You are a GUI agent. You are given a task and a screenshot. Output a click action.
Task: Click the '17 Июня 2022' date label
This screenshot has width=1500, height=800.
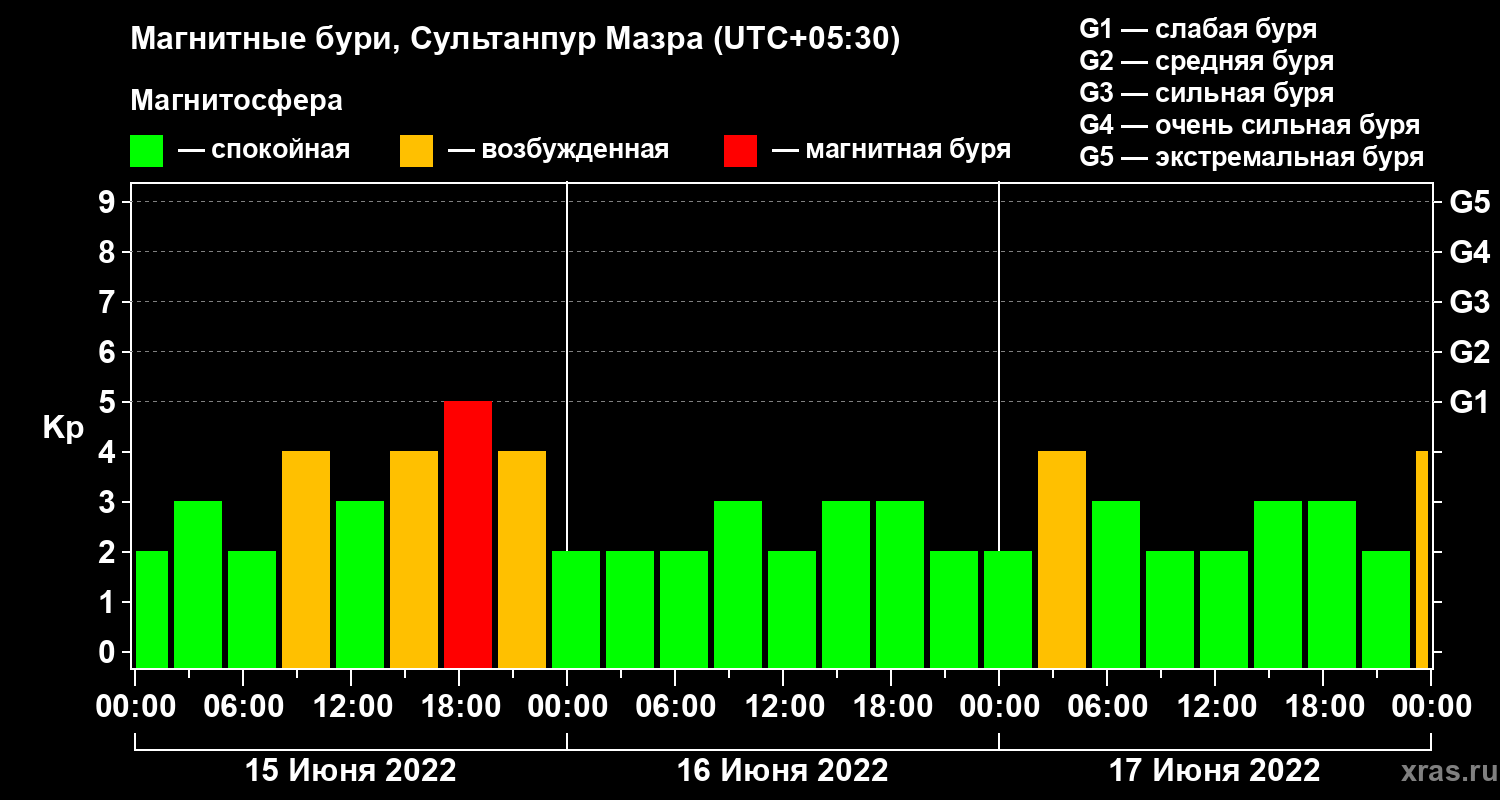click(x=1215, y=771)
